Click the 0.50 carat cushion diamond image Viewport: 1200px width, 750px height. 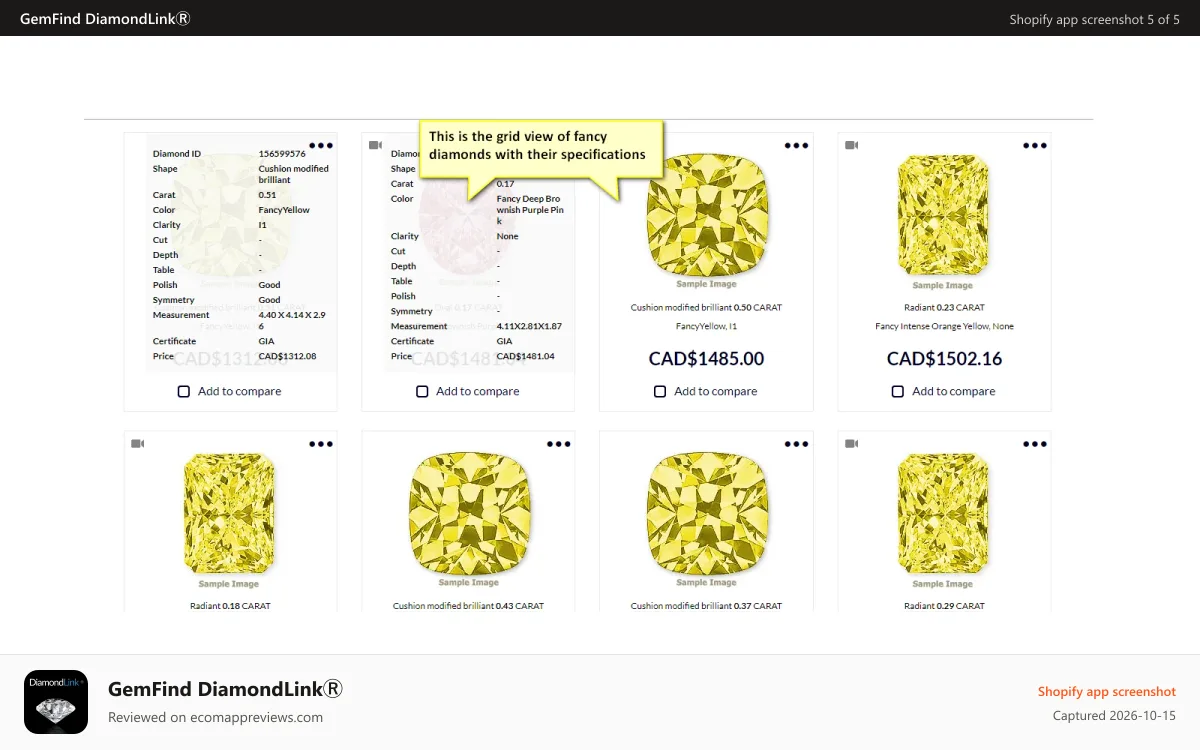point(706,215)
